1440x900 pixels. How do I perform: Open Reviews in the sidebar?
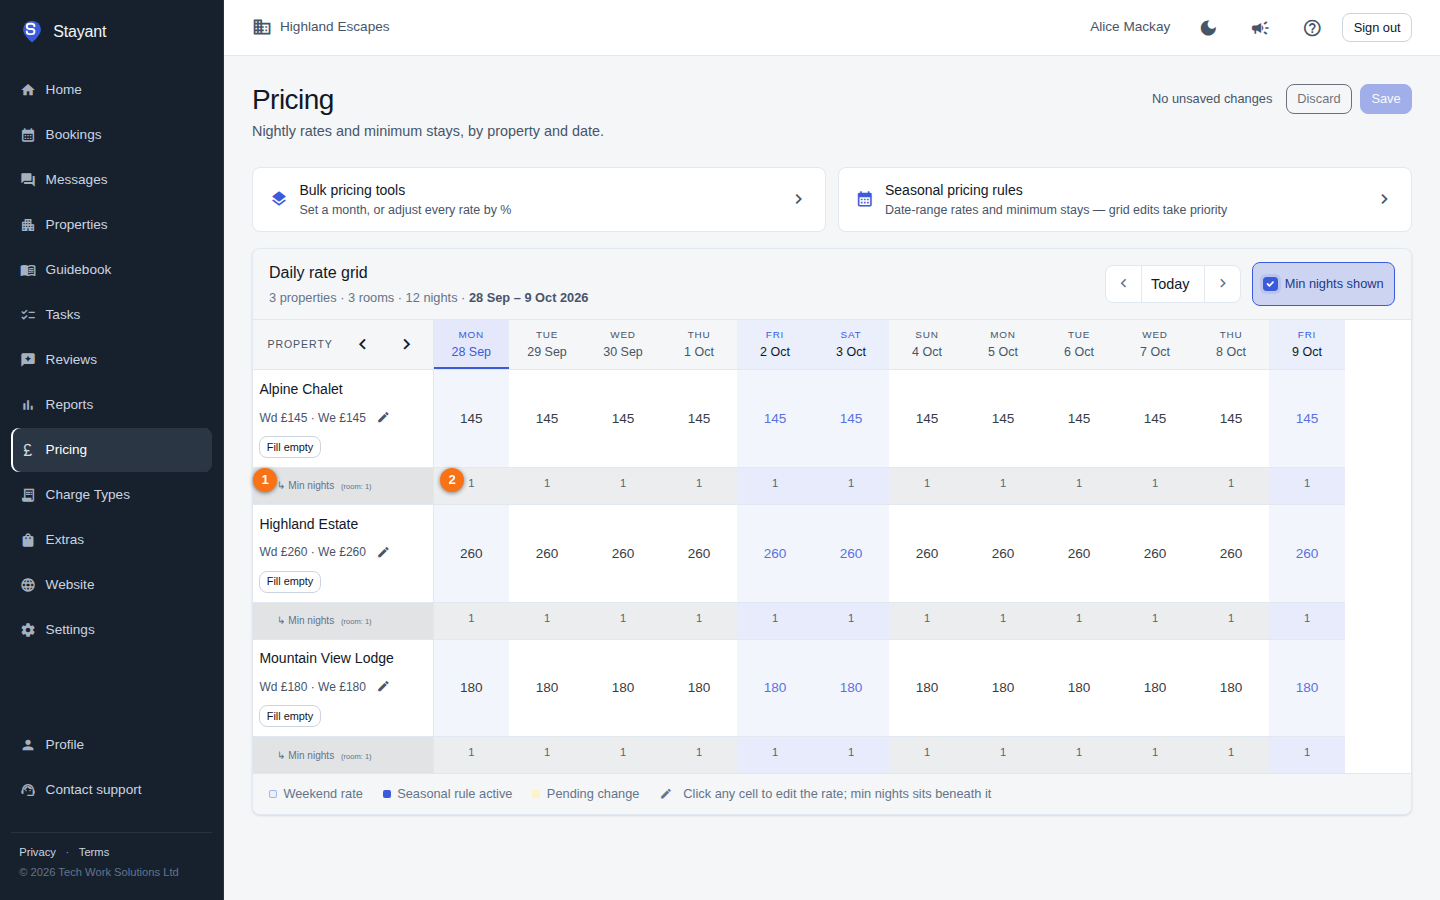pos(111,360)
